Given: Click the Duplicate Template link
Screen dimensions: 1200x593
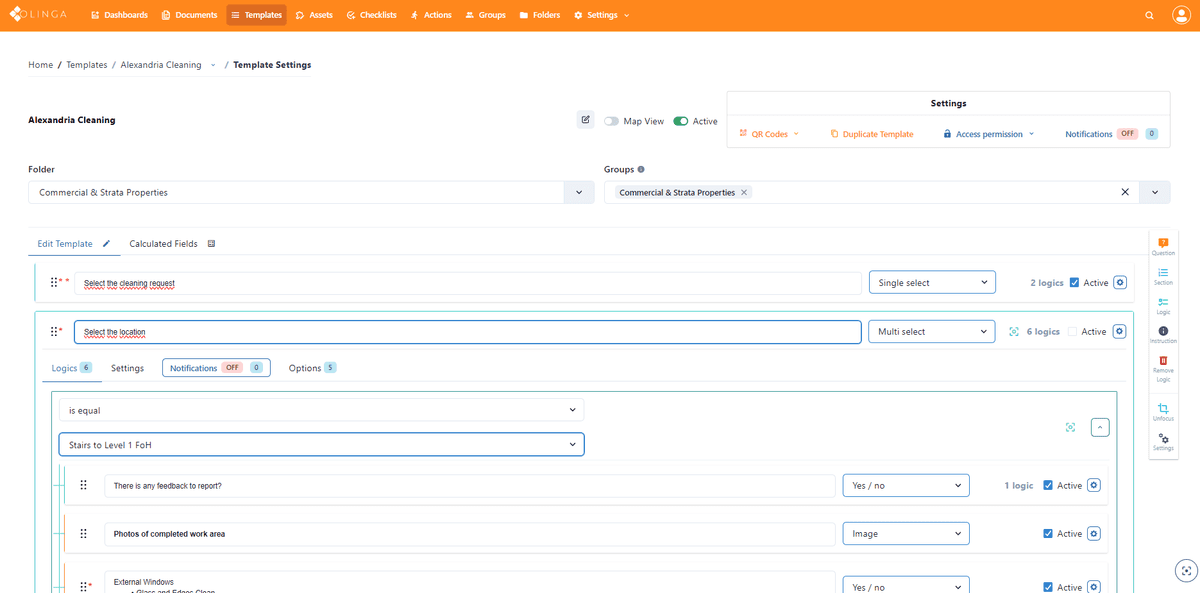Looking at the screenshot, I should pyautogui.click(x=871, y=134).
